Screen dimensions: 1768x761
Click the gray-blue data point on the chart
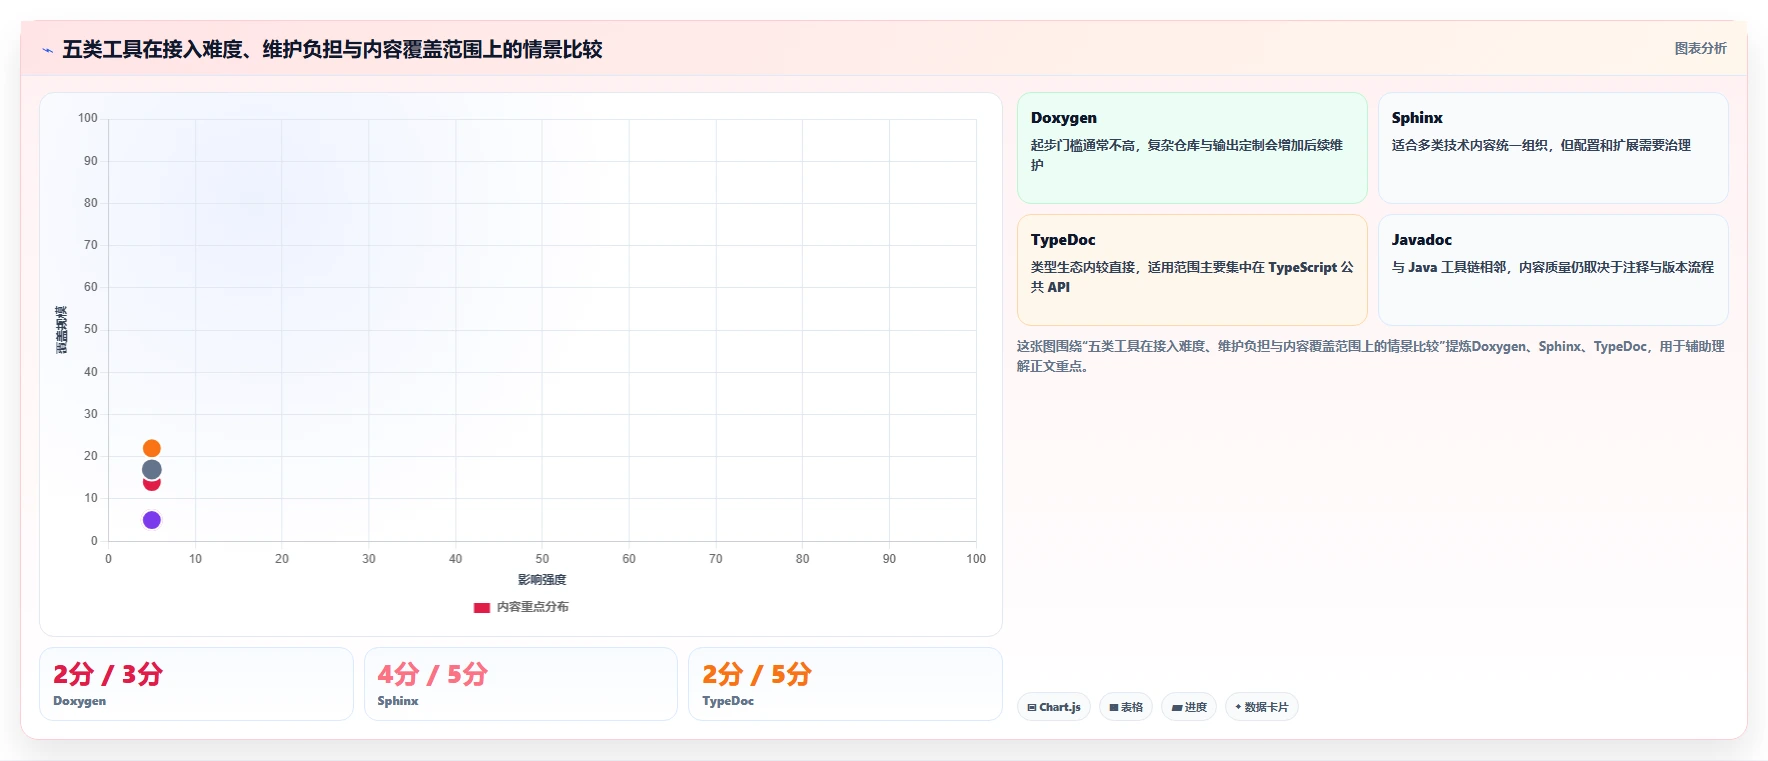click(x=152, y=469)
